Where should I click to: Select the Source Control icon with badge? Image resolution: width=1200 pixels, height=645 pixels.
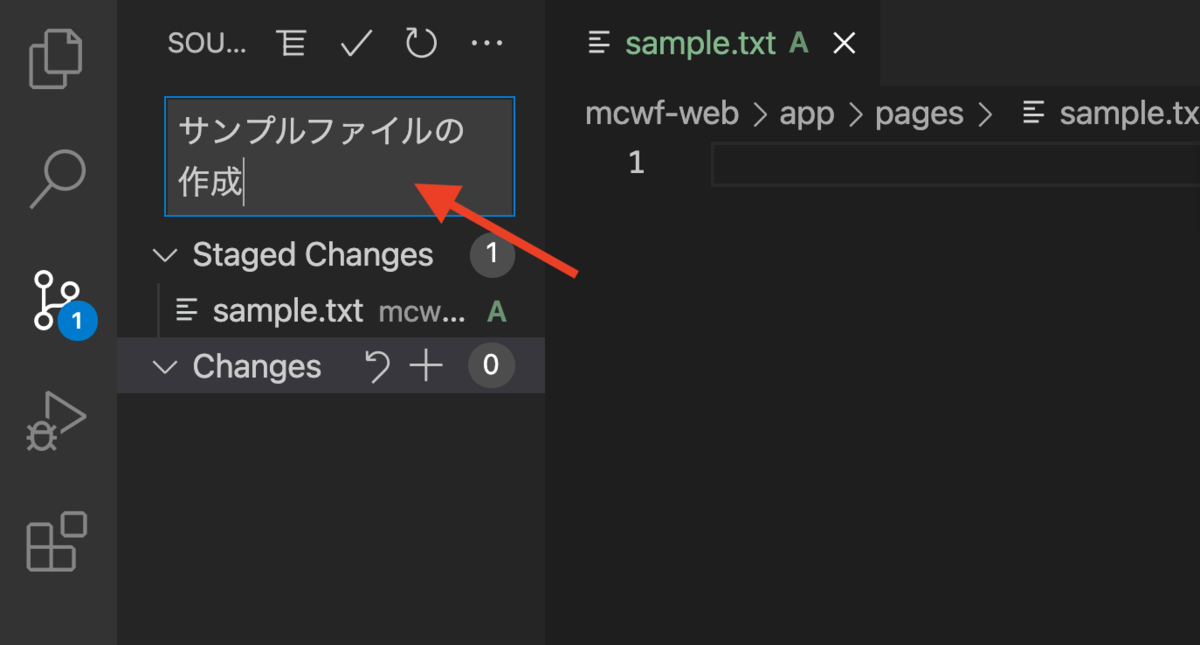(57, 299)
